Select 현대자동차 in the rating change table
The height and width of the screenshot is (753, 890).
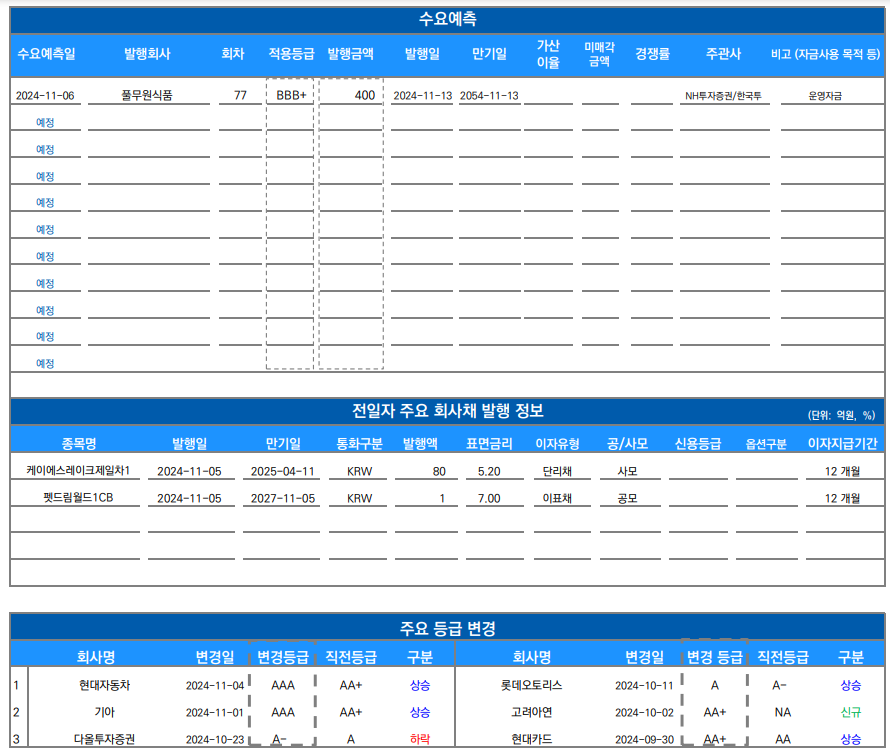(x=105, y=686)
